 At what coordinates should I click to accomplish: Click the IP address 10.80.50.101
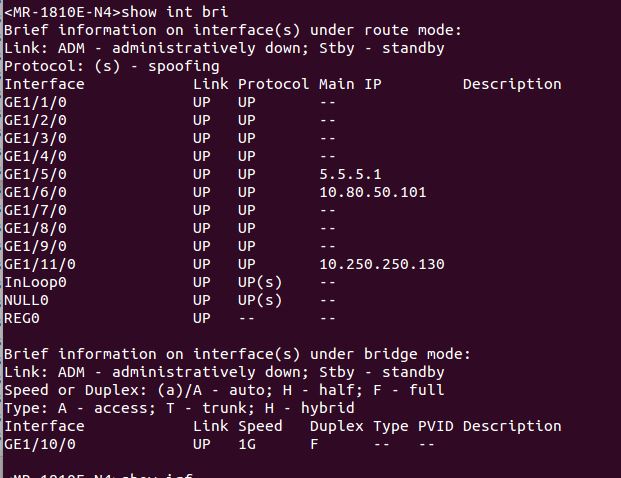373,192
